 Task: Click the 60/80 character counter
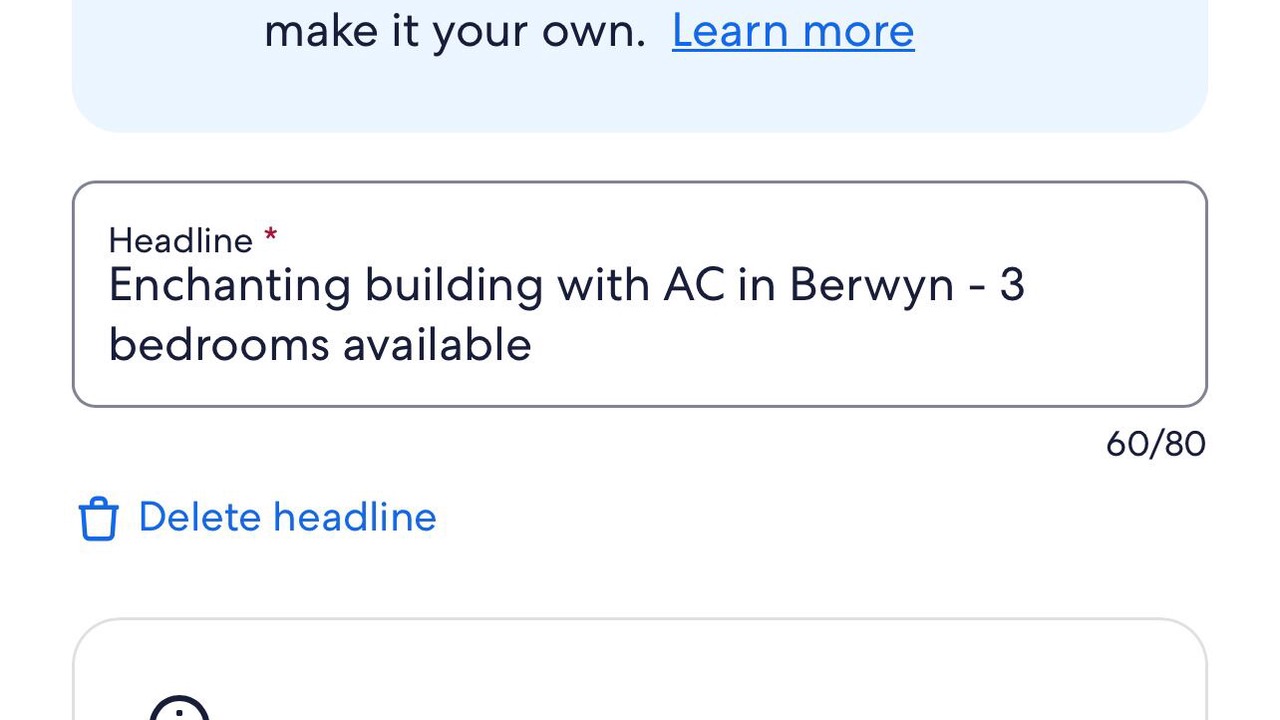coord(1155,444)
